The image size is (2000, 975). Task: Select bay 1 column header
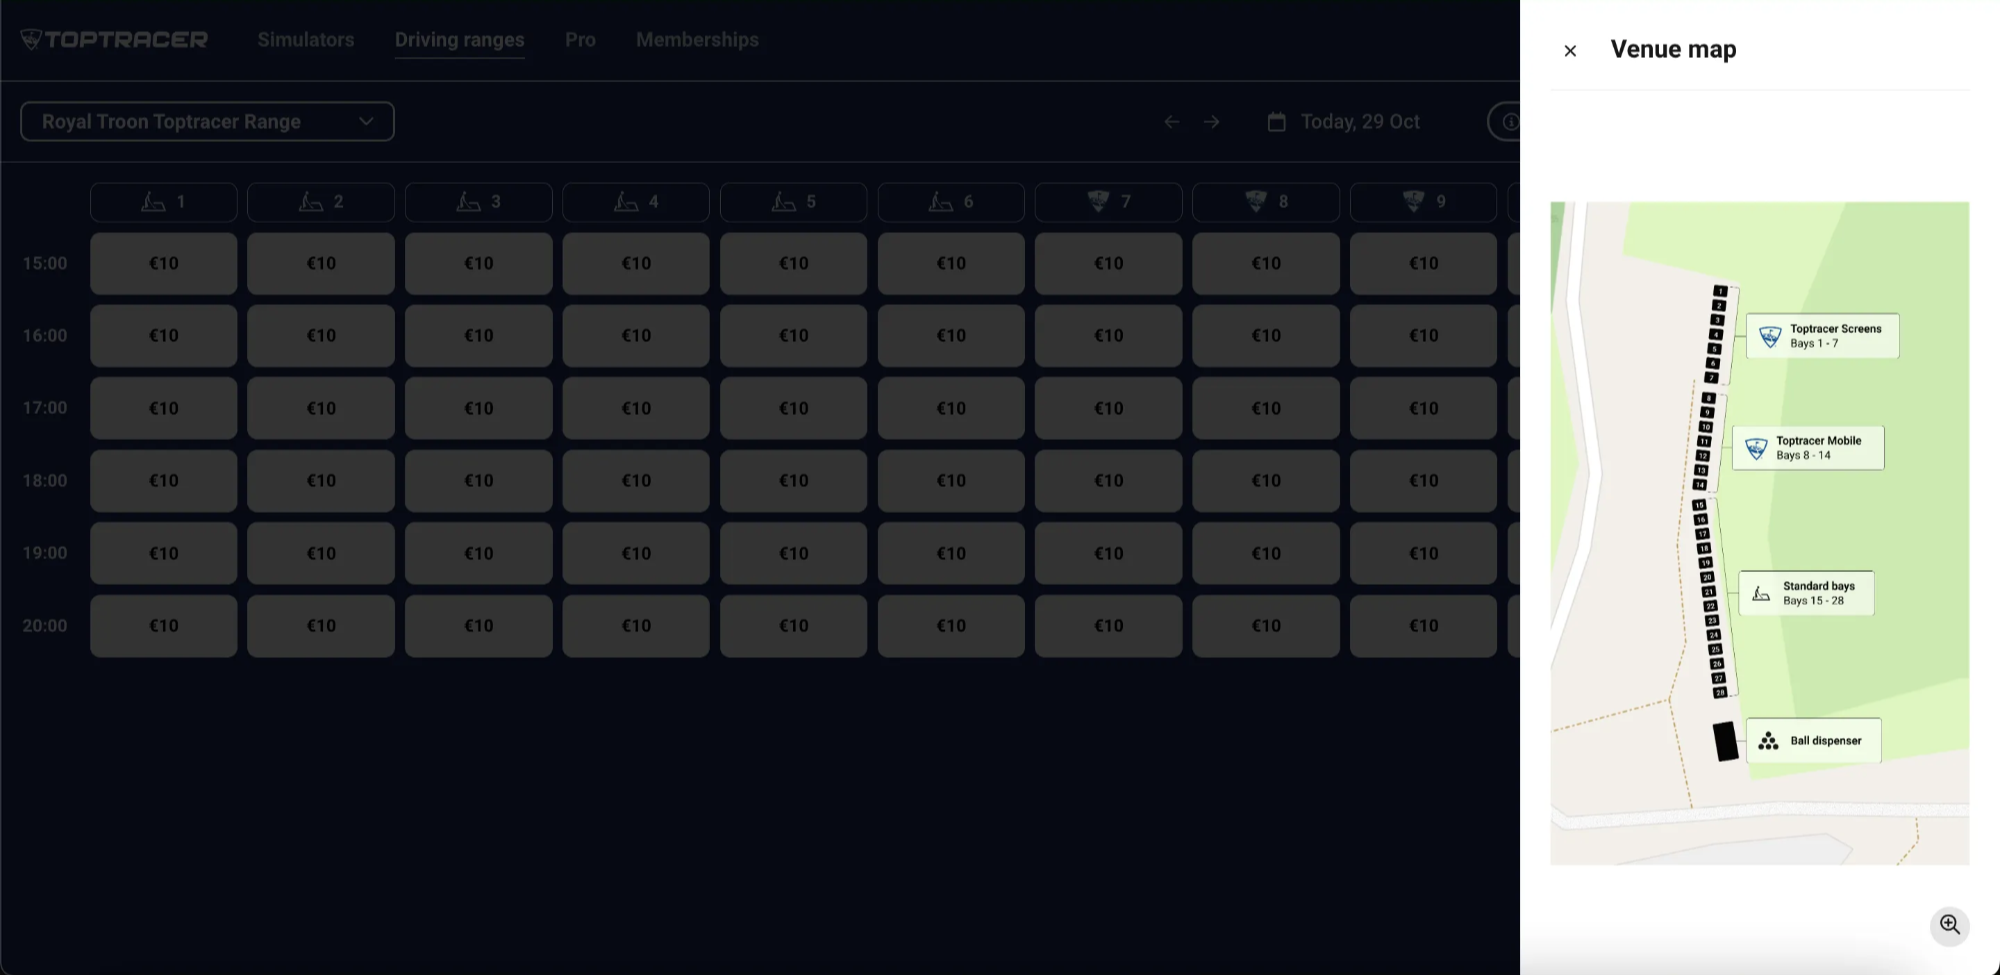tap(164, 202)
